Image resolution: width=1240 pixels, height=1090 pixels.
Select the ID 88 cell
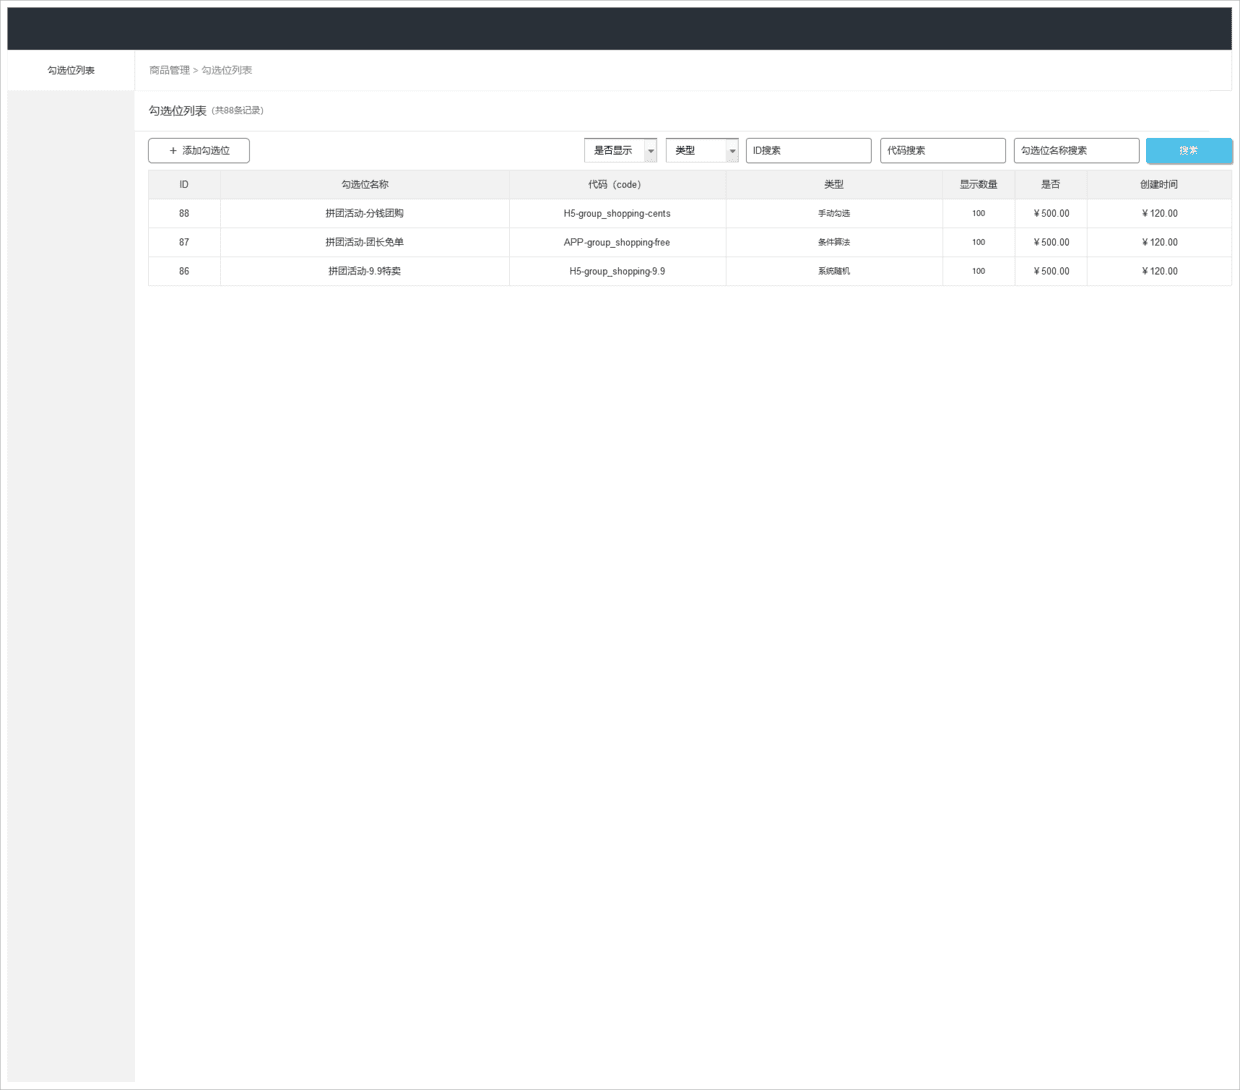184,213
